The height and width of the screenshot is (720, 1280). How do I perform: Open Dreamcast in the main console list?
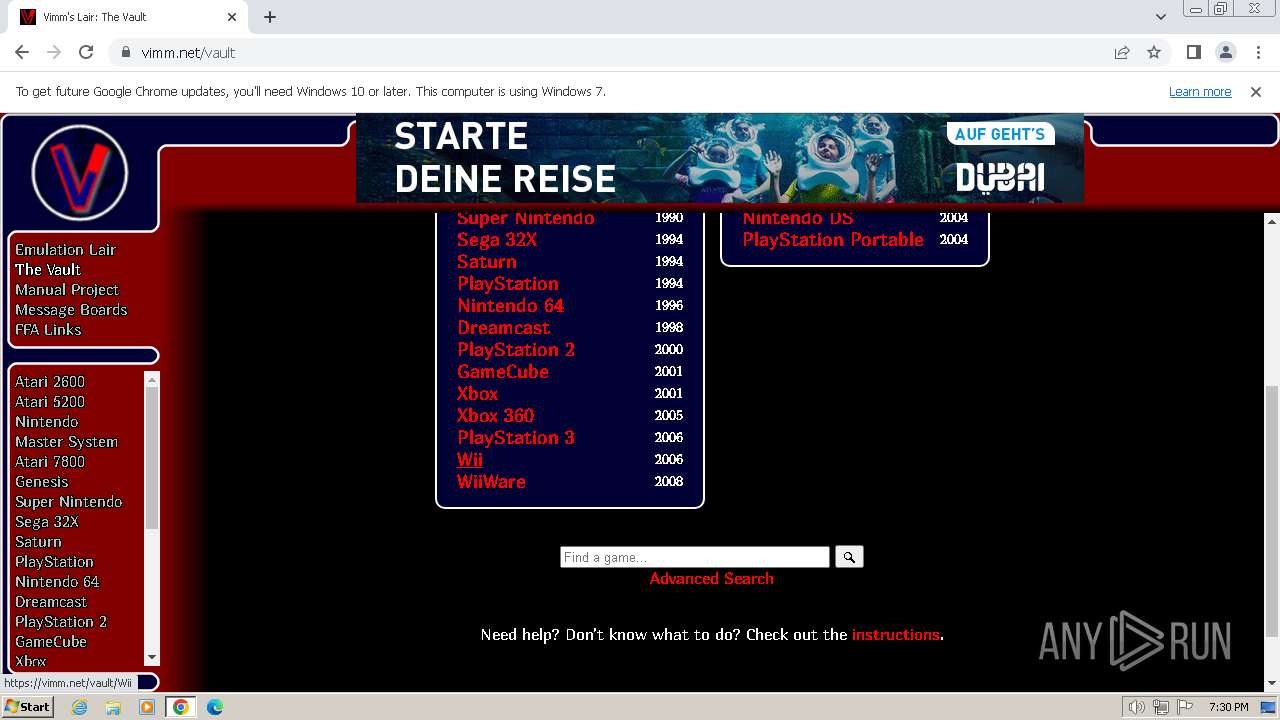point(503,327)
